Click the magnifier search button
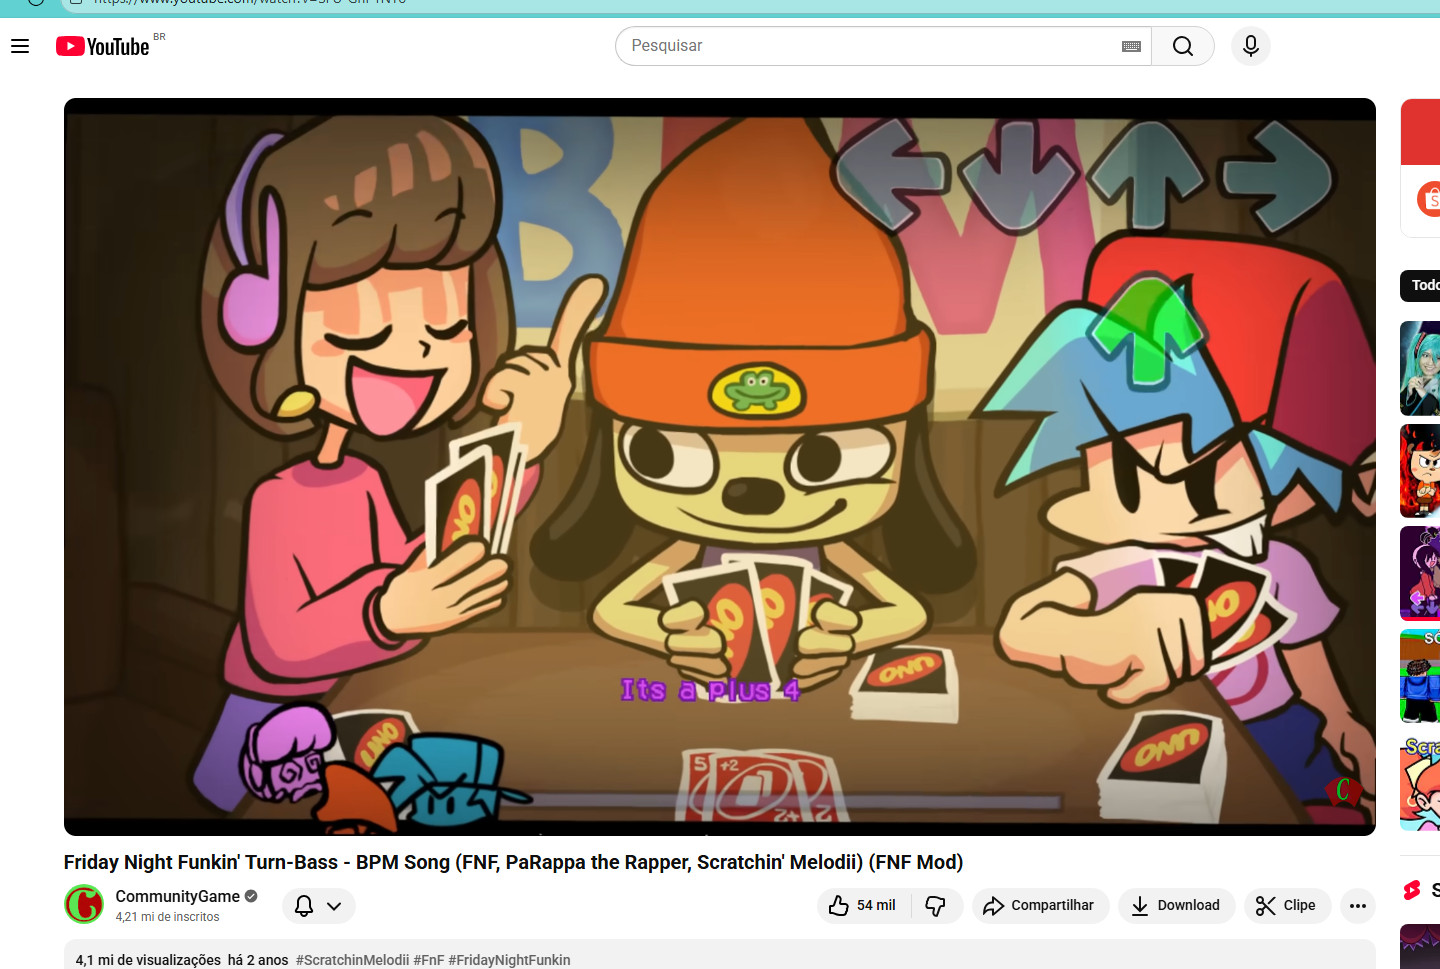 pyautogui.click(x=1183, y=46)
